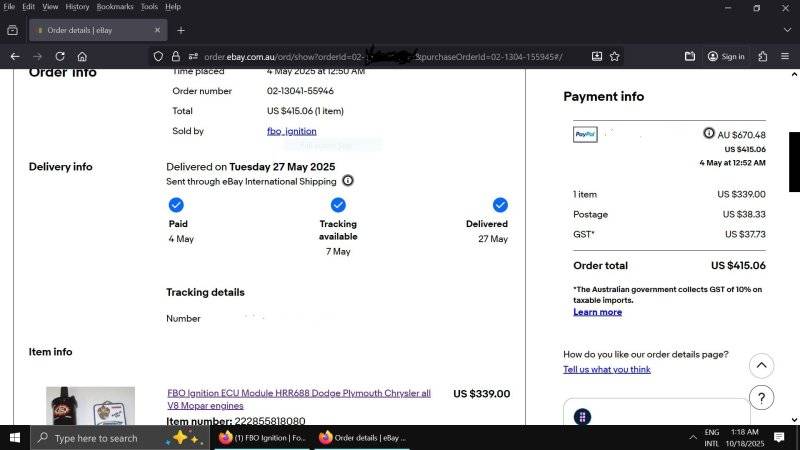This screenshot has width=800, height=450.
Task: Open the Bookmarks menu
Action: tap(115, 7)
